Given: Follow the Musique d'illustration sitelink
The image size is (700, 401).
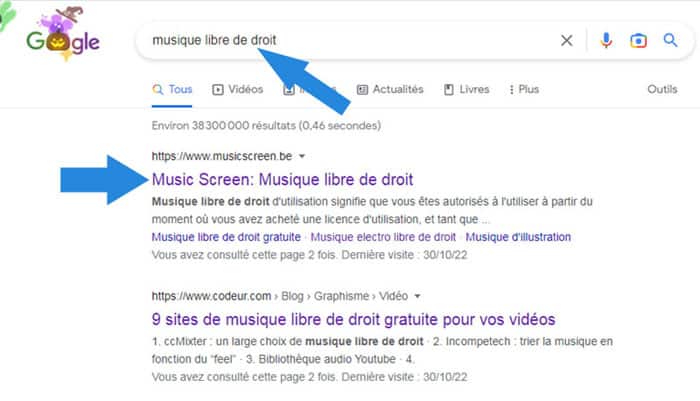Looking at the screenshot, I should click(519, 237).
